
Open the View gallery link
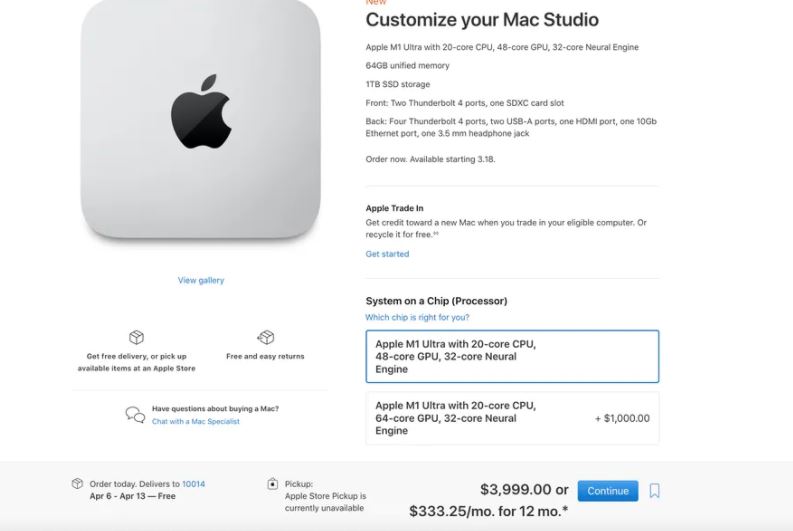(201, 280)
